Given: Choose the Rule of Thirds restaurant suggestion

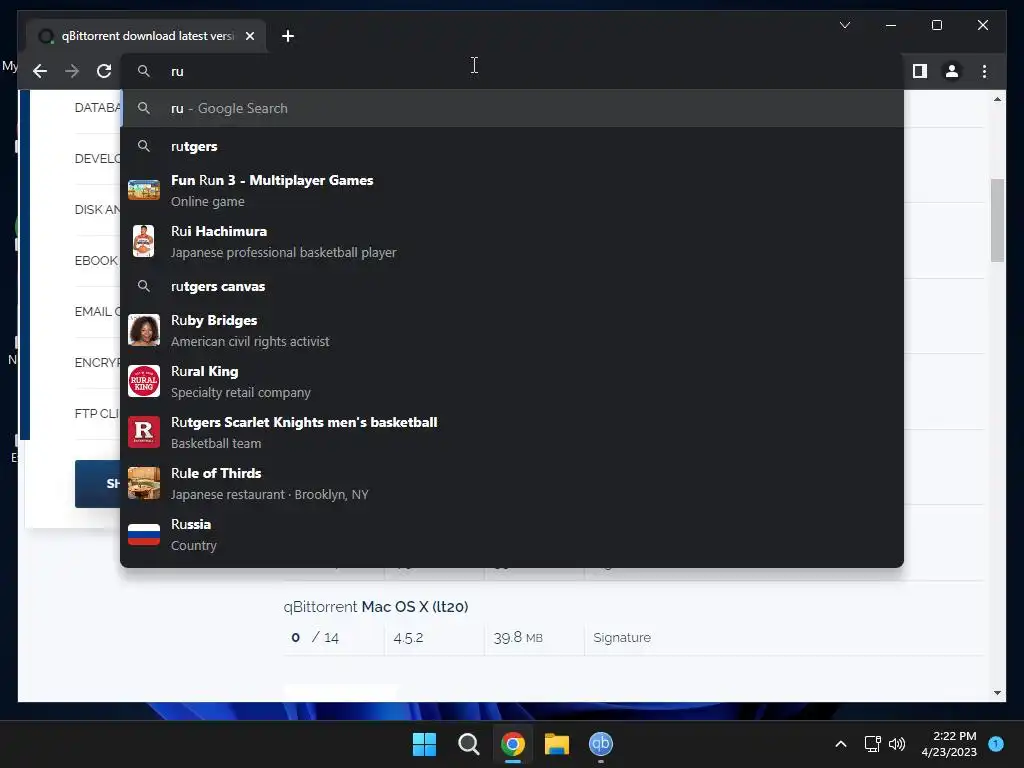Looking at the screenshot, I should coord(512,483).
